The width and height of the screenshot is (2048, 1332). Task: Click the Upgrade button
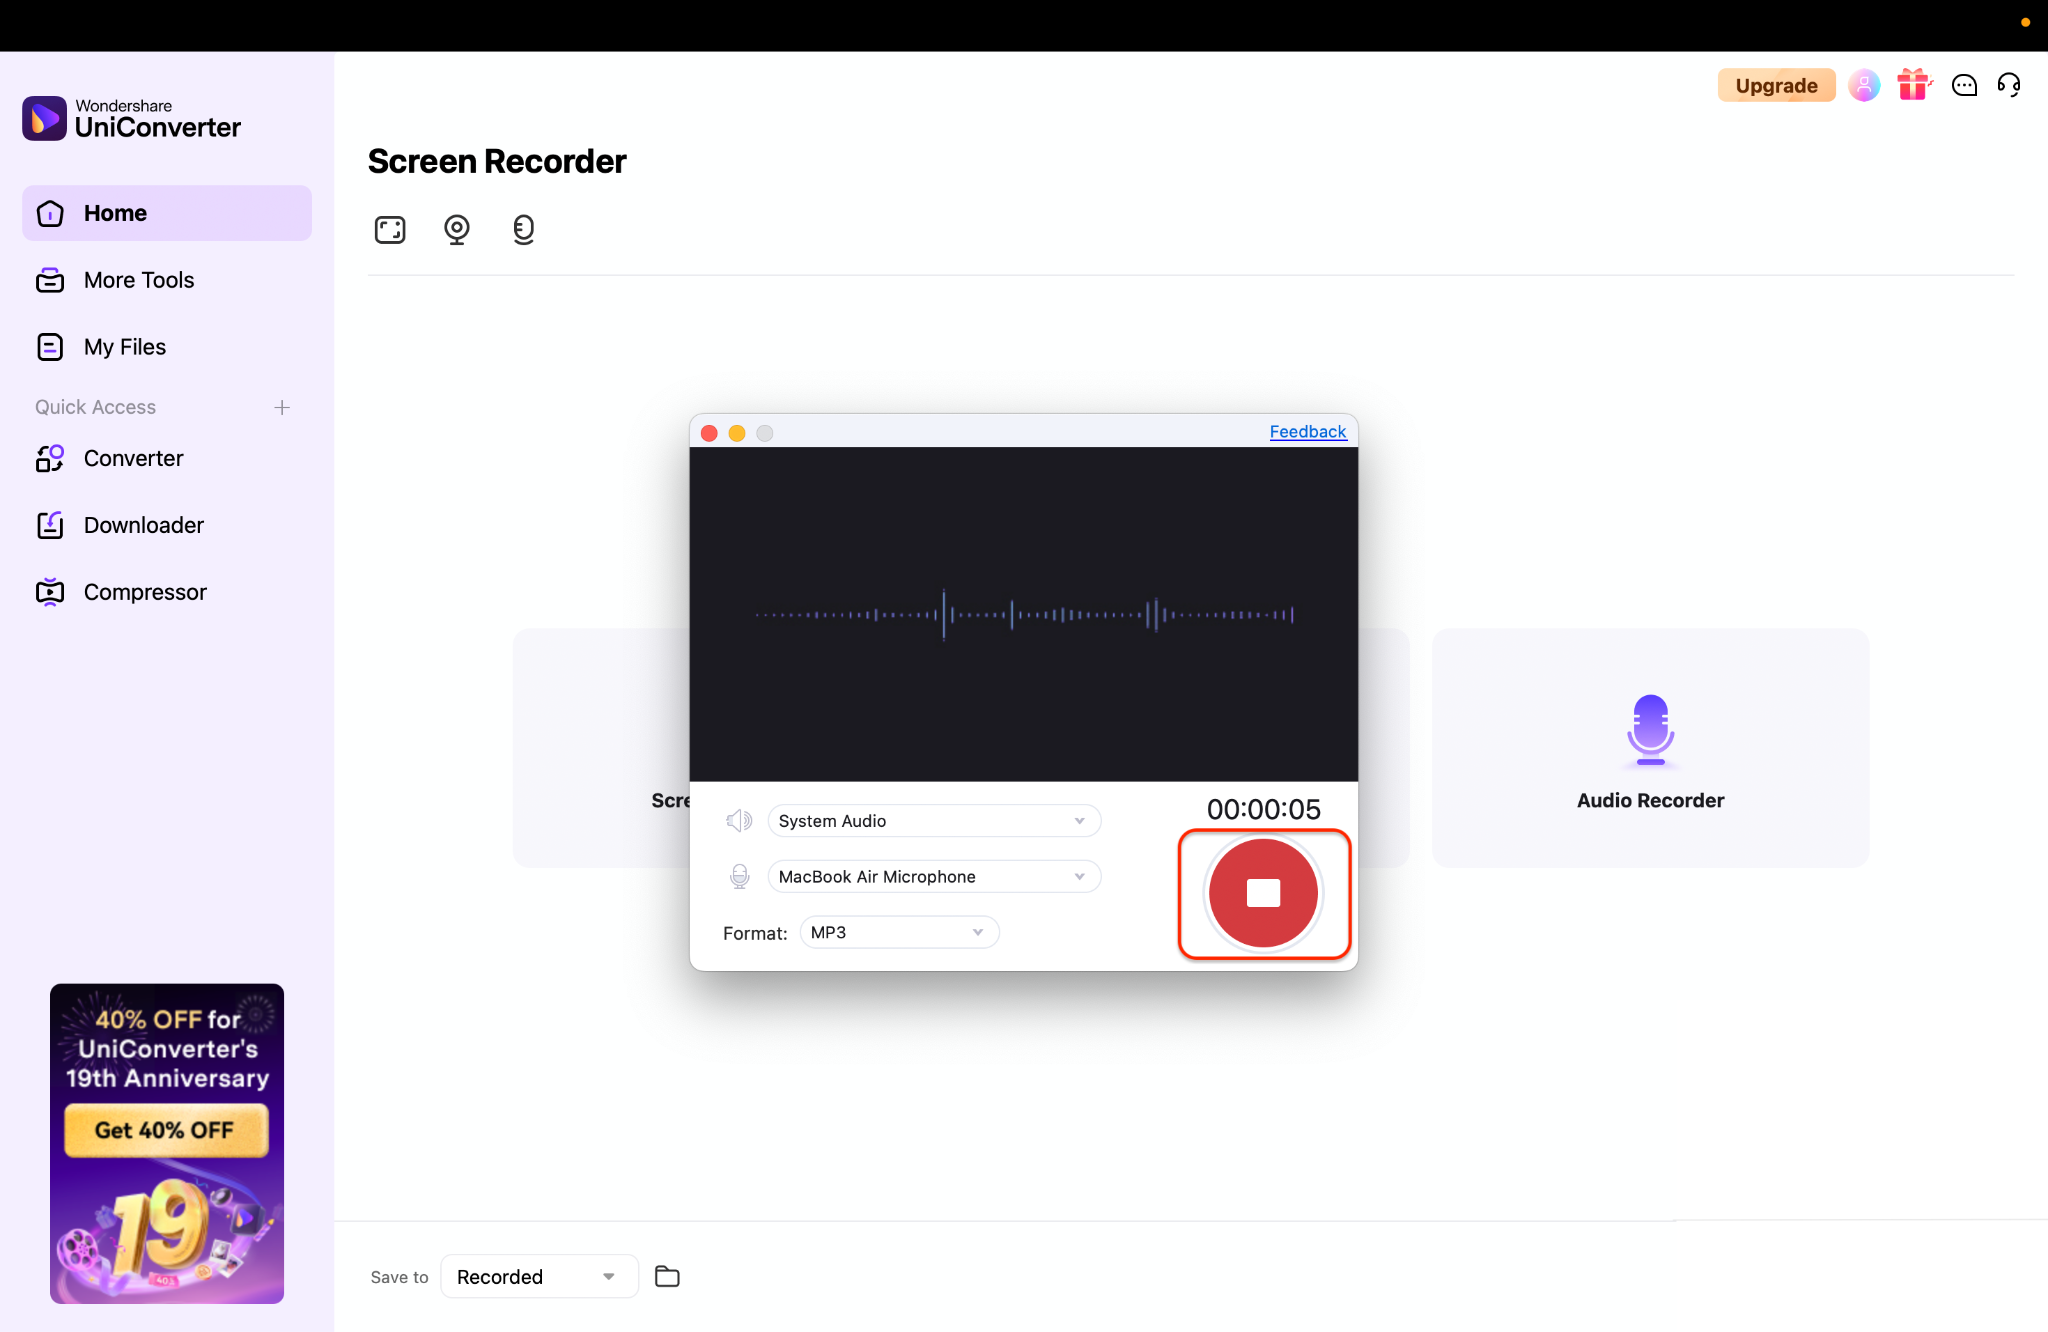point(1776,85)
